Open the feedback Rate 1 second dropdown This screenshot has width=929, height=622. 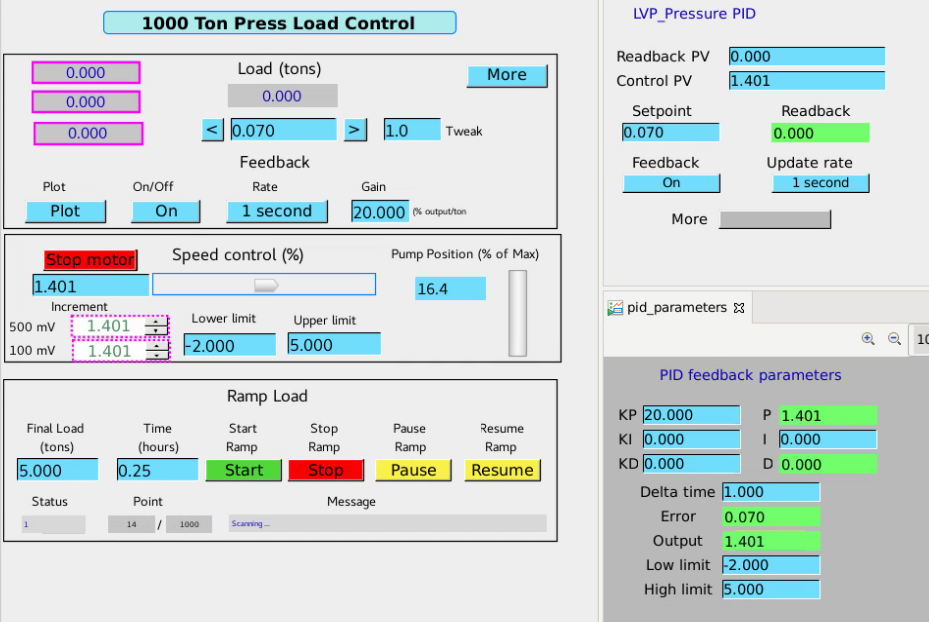tap(277, 211)
